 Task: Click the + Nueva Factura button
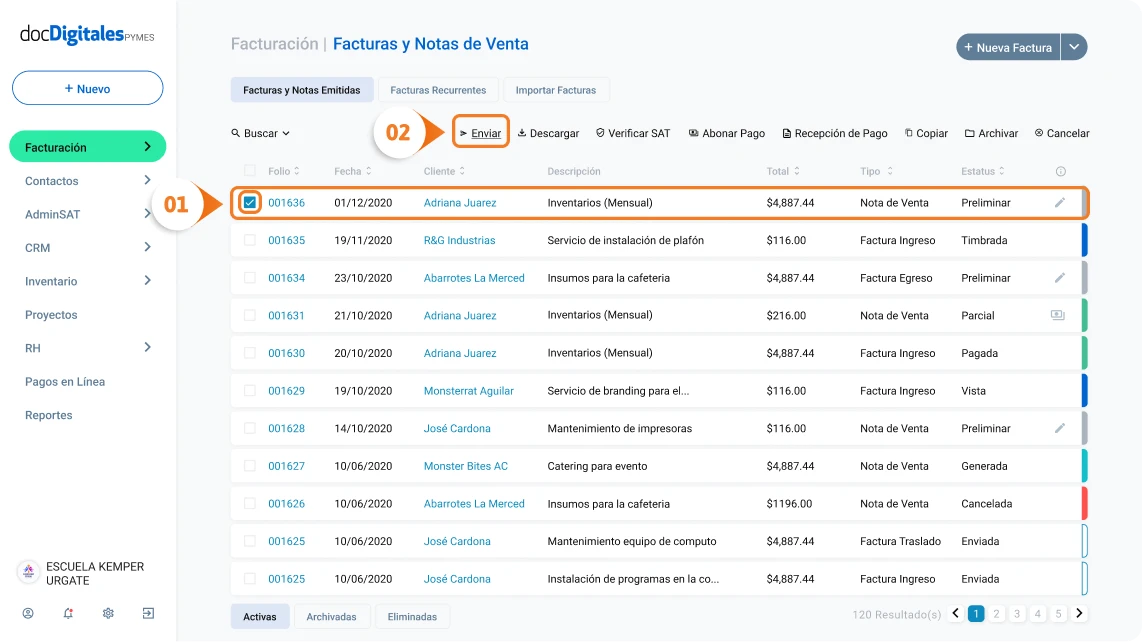[1008, 47]
